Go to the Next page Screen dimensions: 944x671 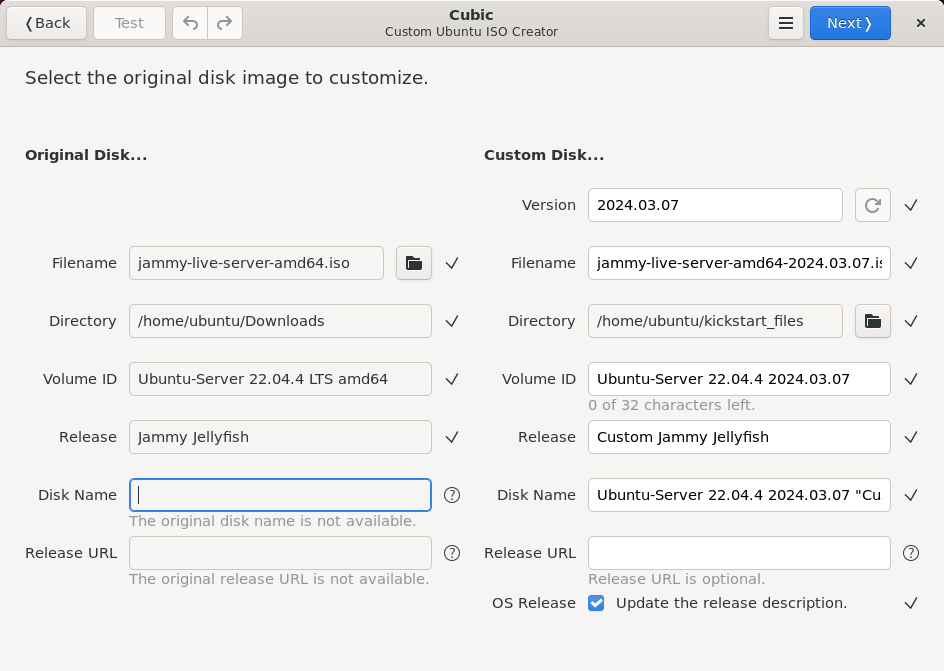click(850, 23)
